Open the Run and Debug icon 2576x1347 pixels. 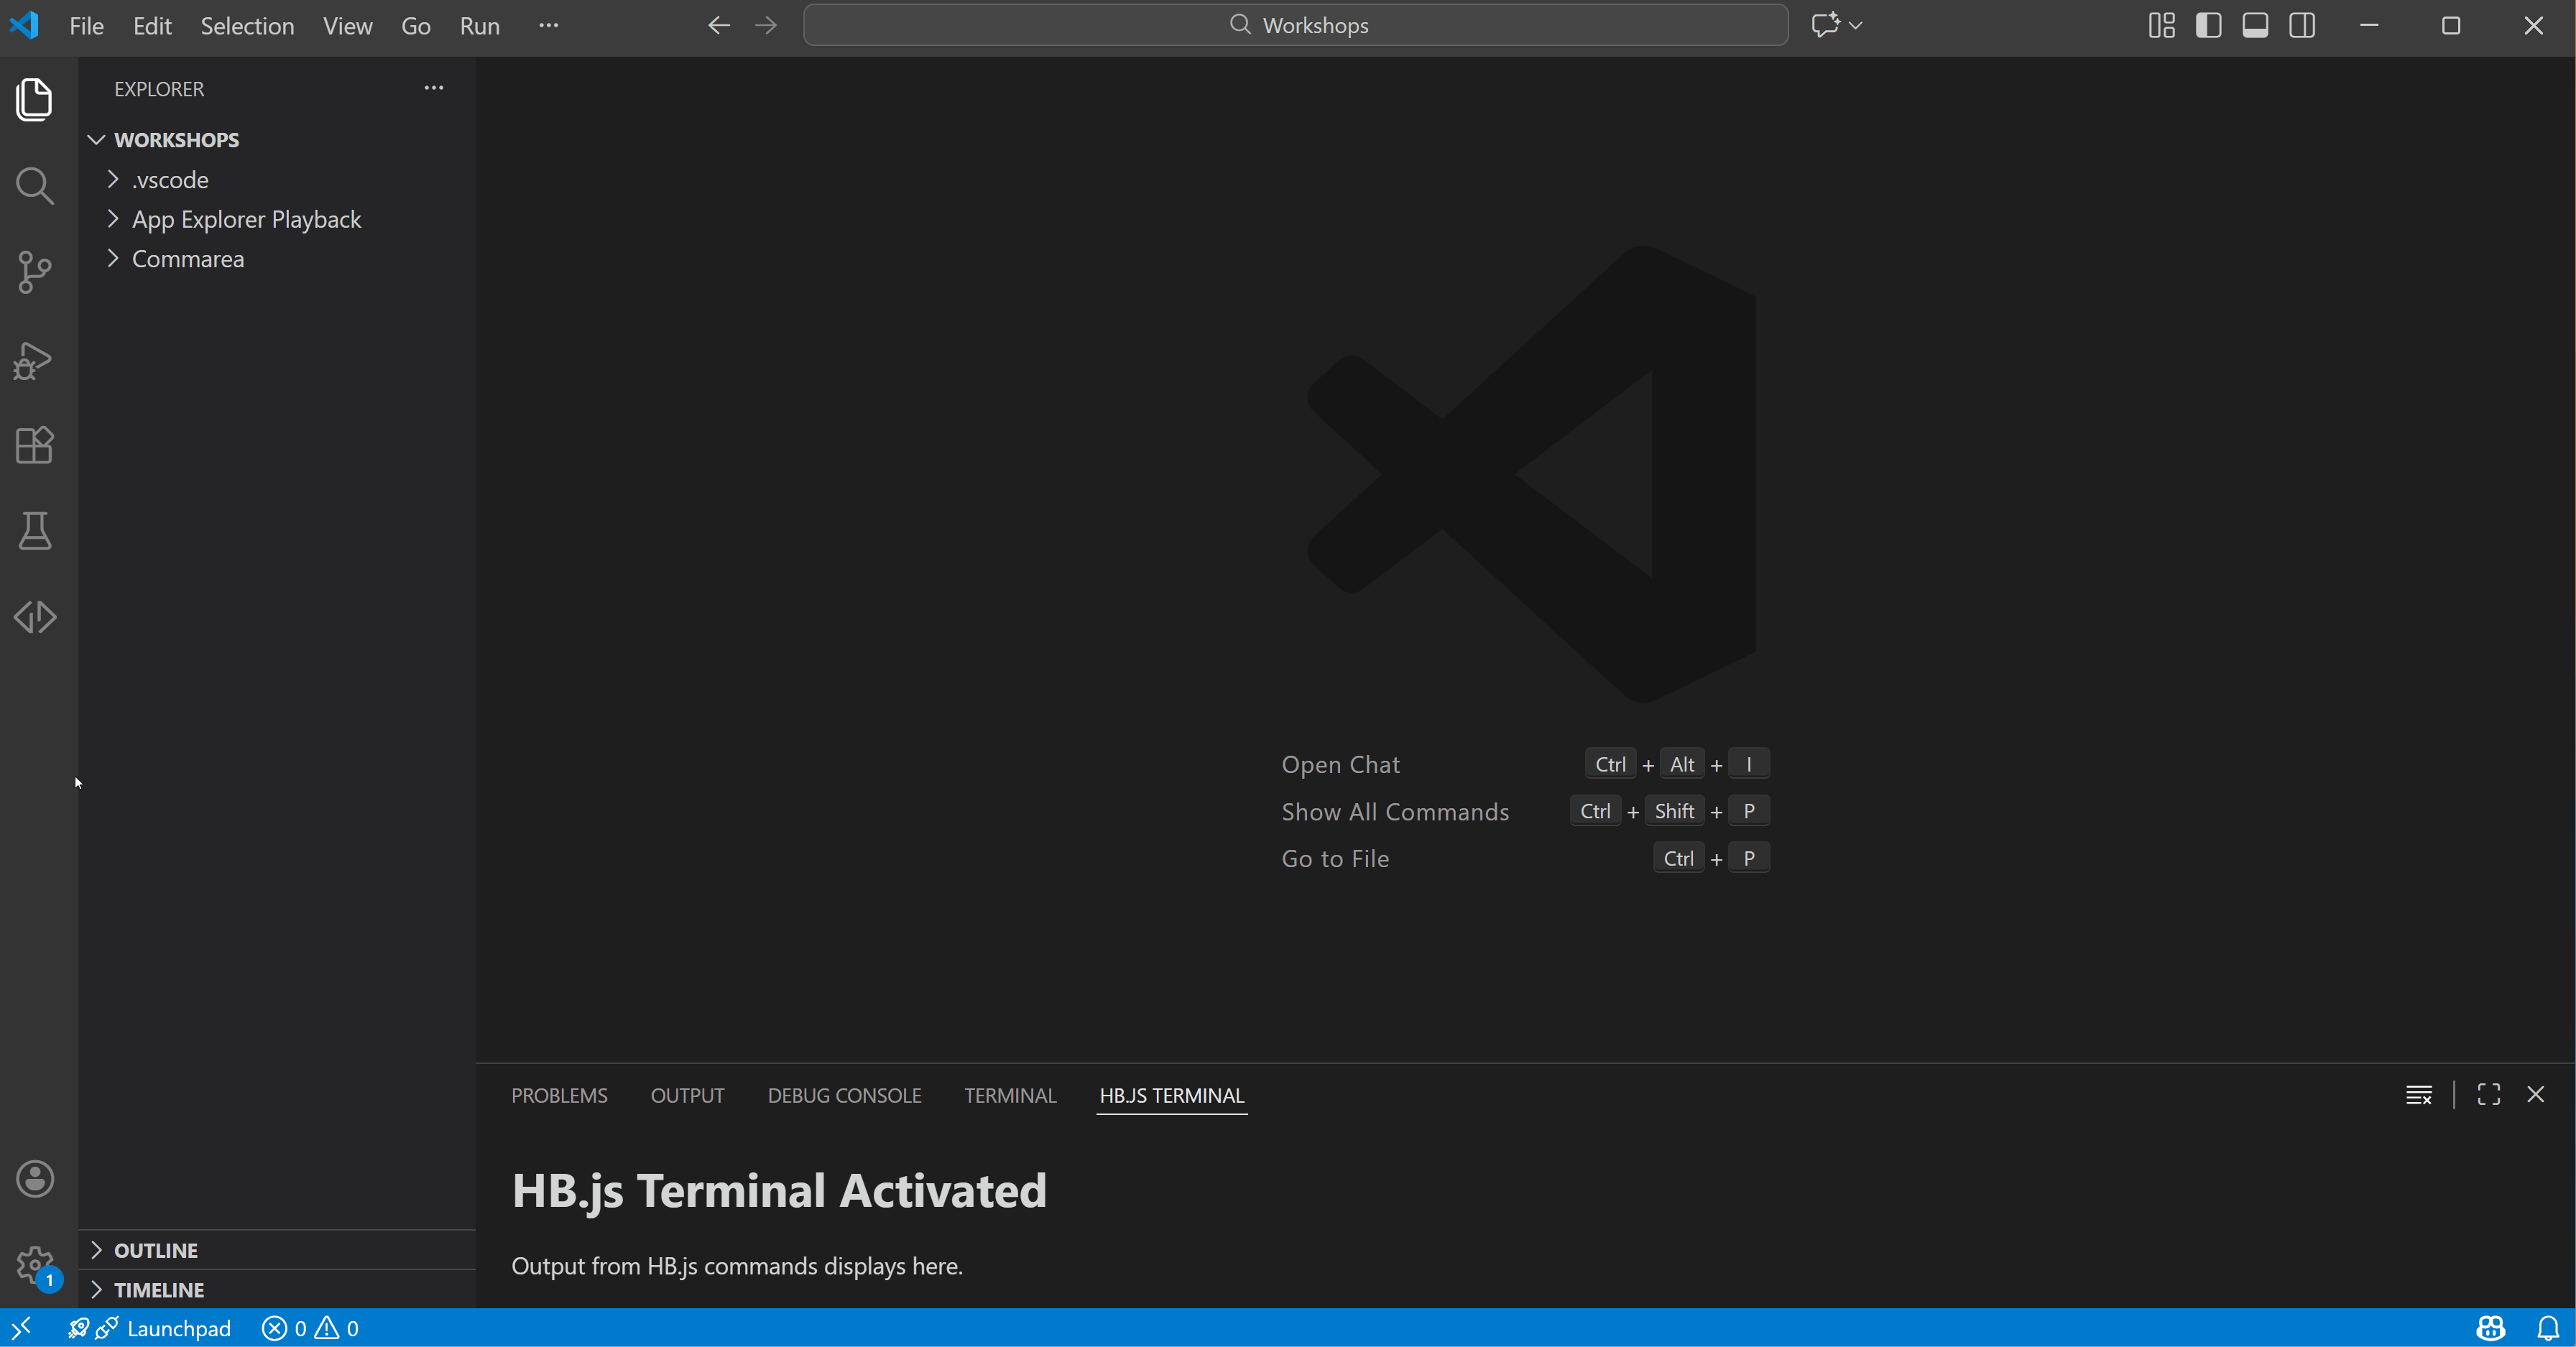pyautogui.click(x=34, y=361)
